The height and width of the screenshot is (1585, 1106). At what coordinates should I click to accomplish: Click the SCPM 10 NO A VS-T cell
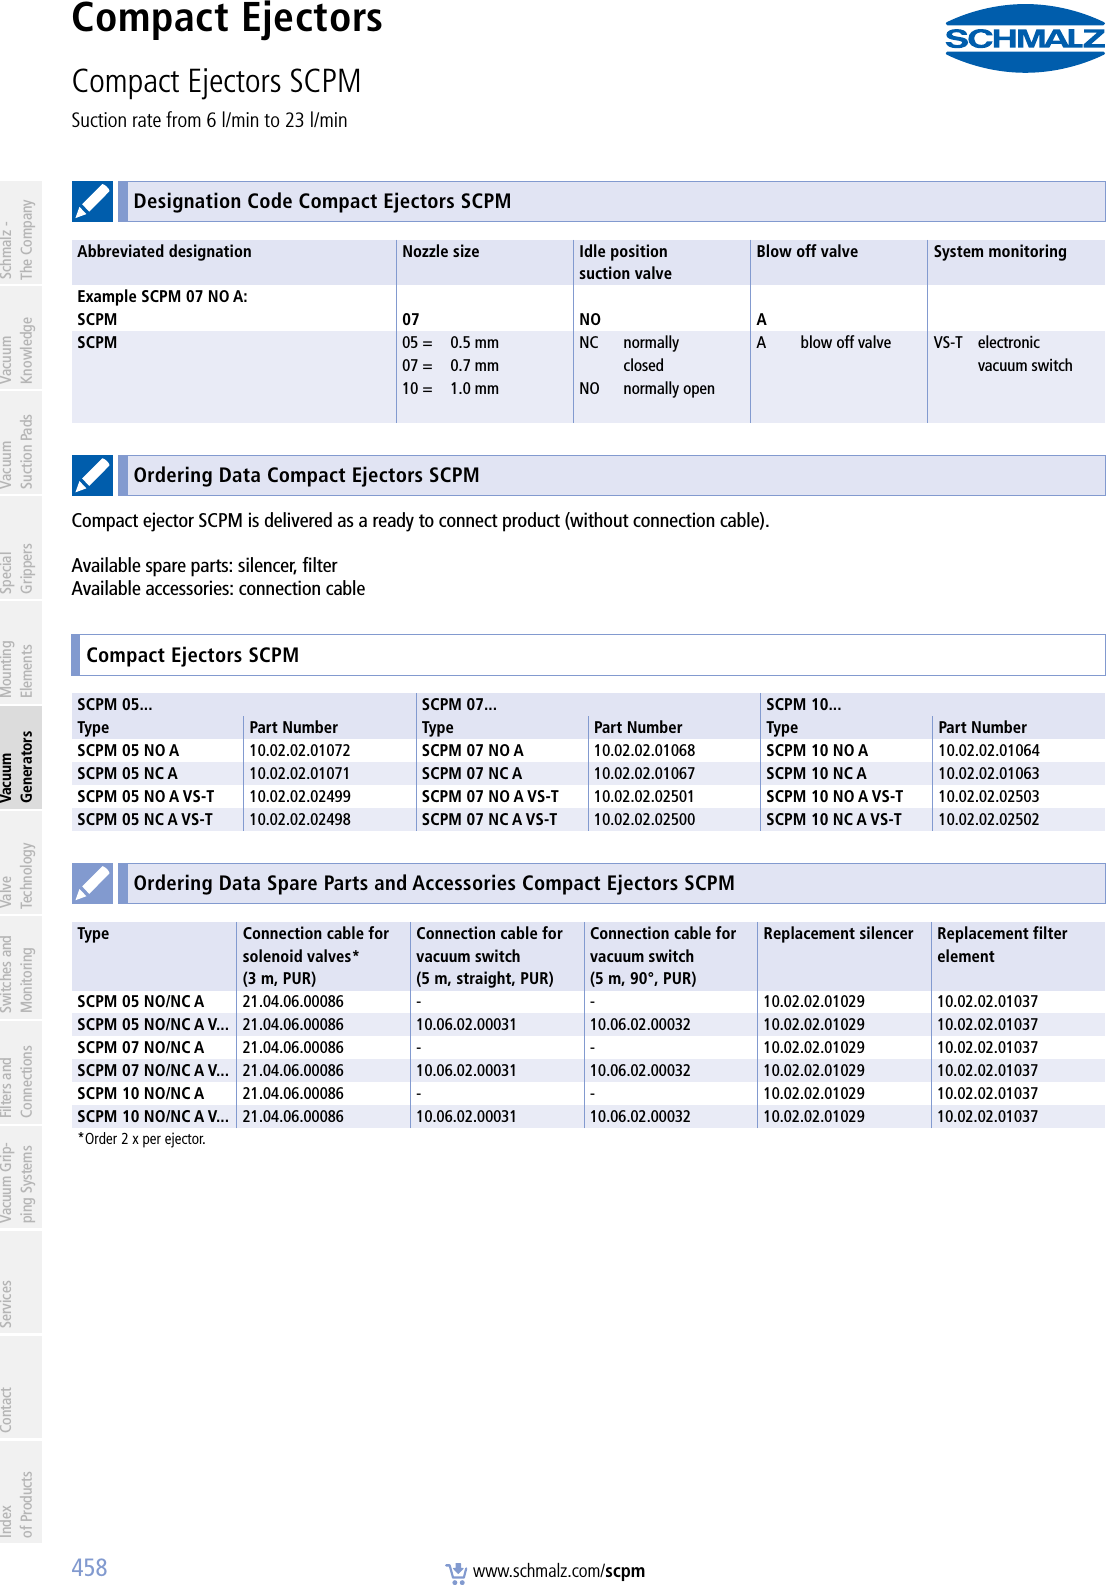point(834,796)
